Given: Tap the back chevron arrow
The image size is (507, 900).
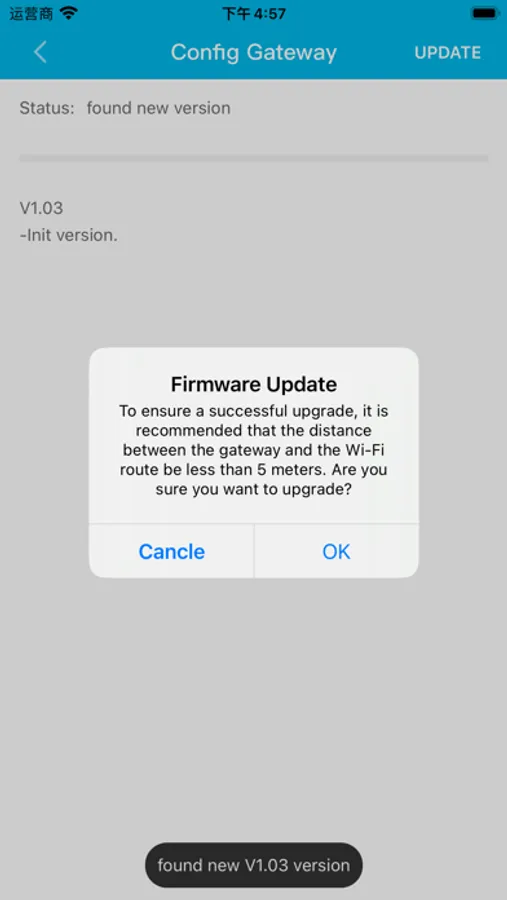Looking at the screenshot, I should point(40,52).
